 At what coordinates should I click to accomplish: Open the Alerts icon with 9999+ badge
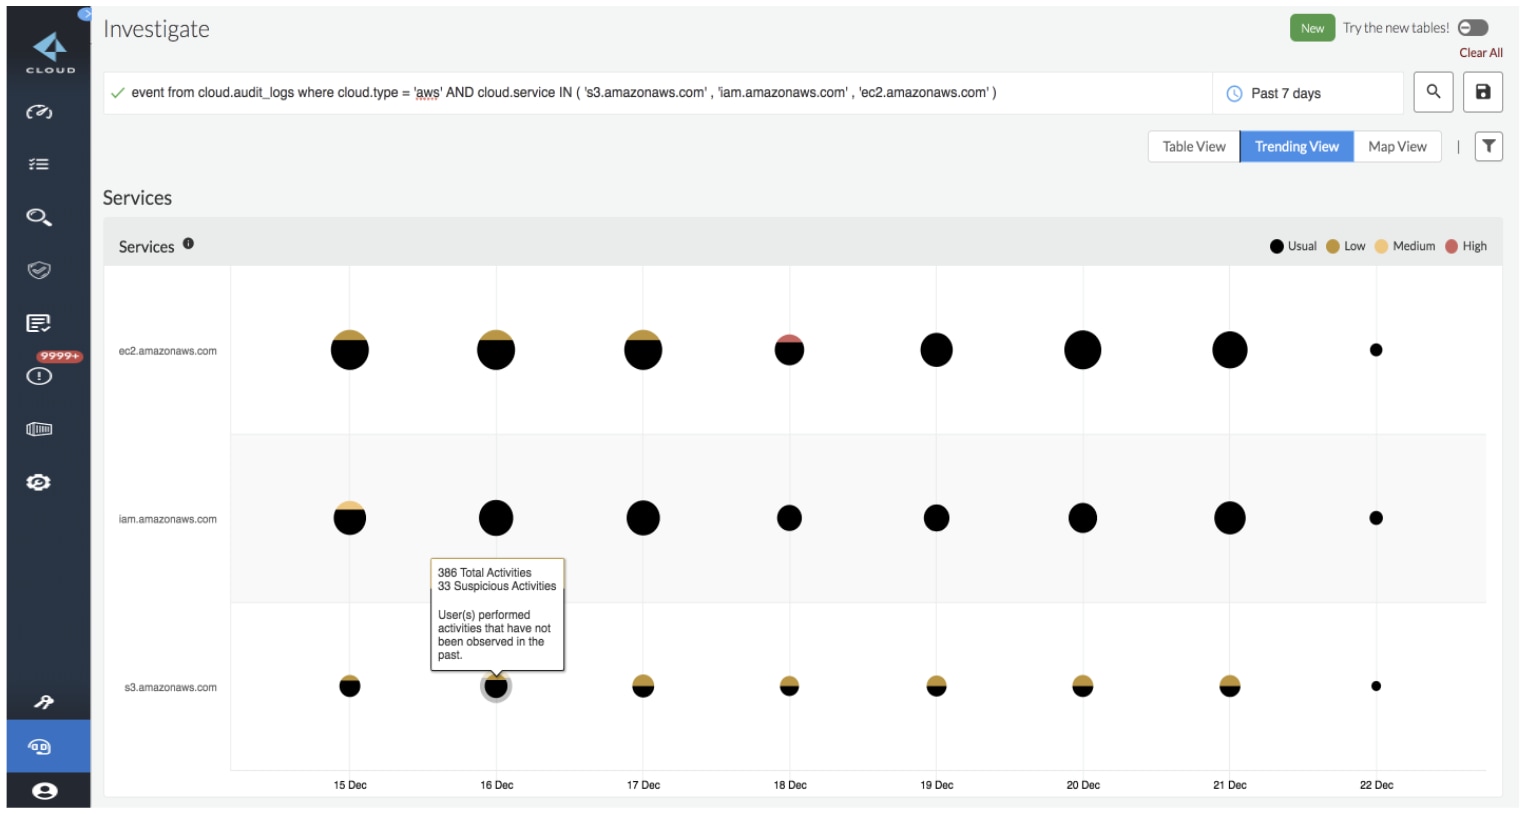click(x=39, y=376)
